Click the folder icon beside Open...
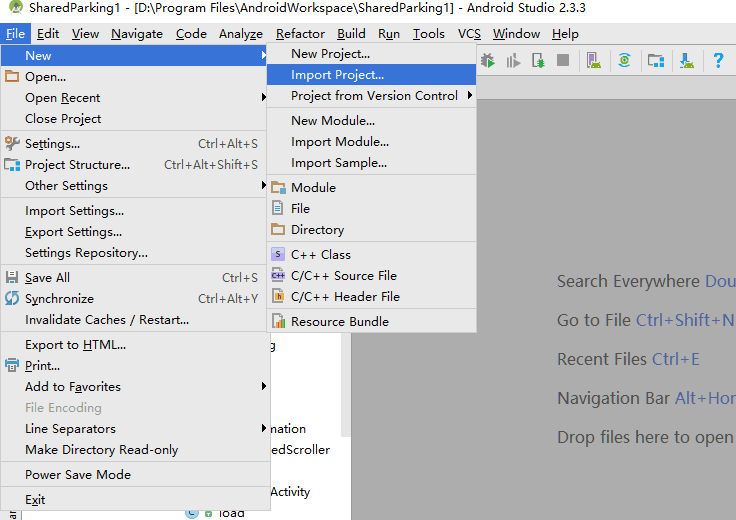The height and width of the screenshot is (520, 736). [12, 76]
